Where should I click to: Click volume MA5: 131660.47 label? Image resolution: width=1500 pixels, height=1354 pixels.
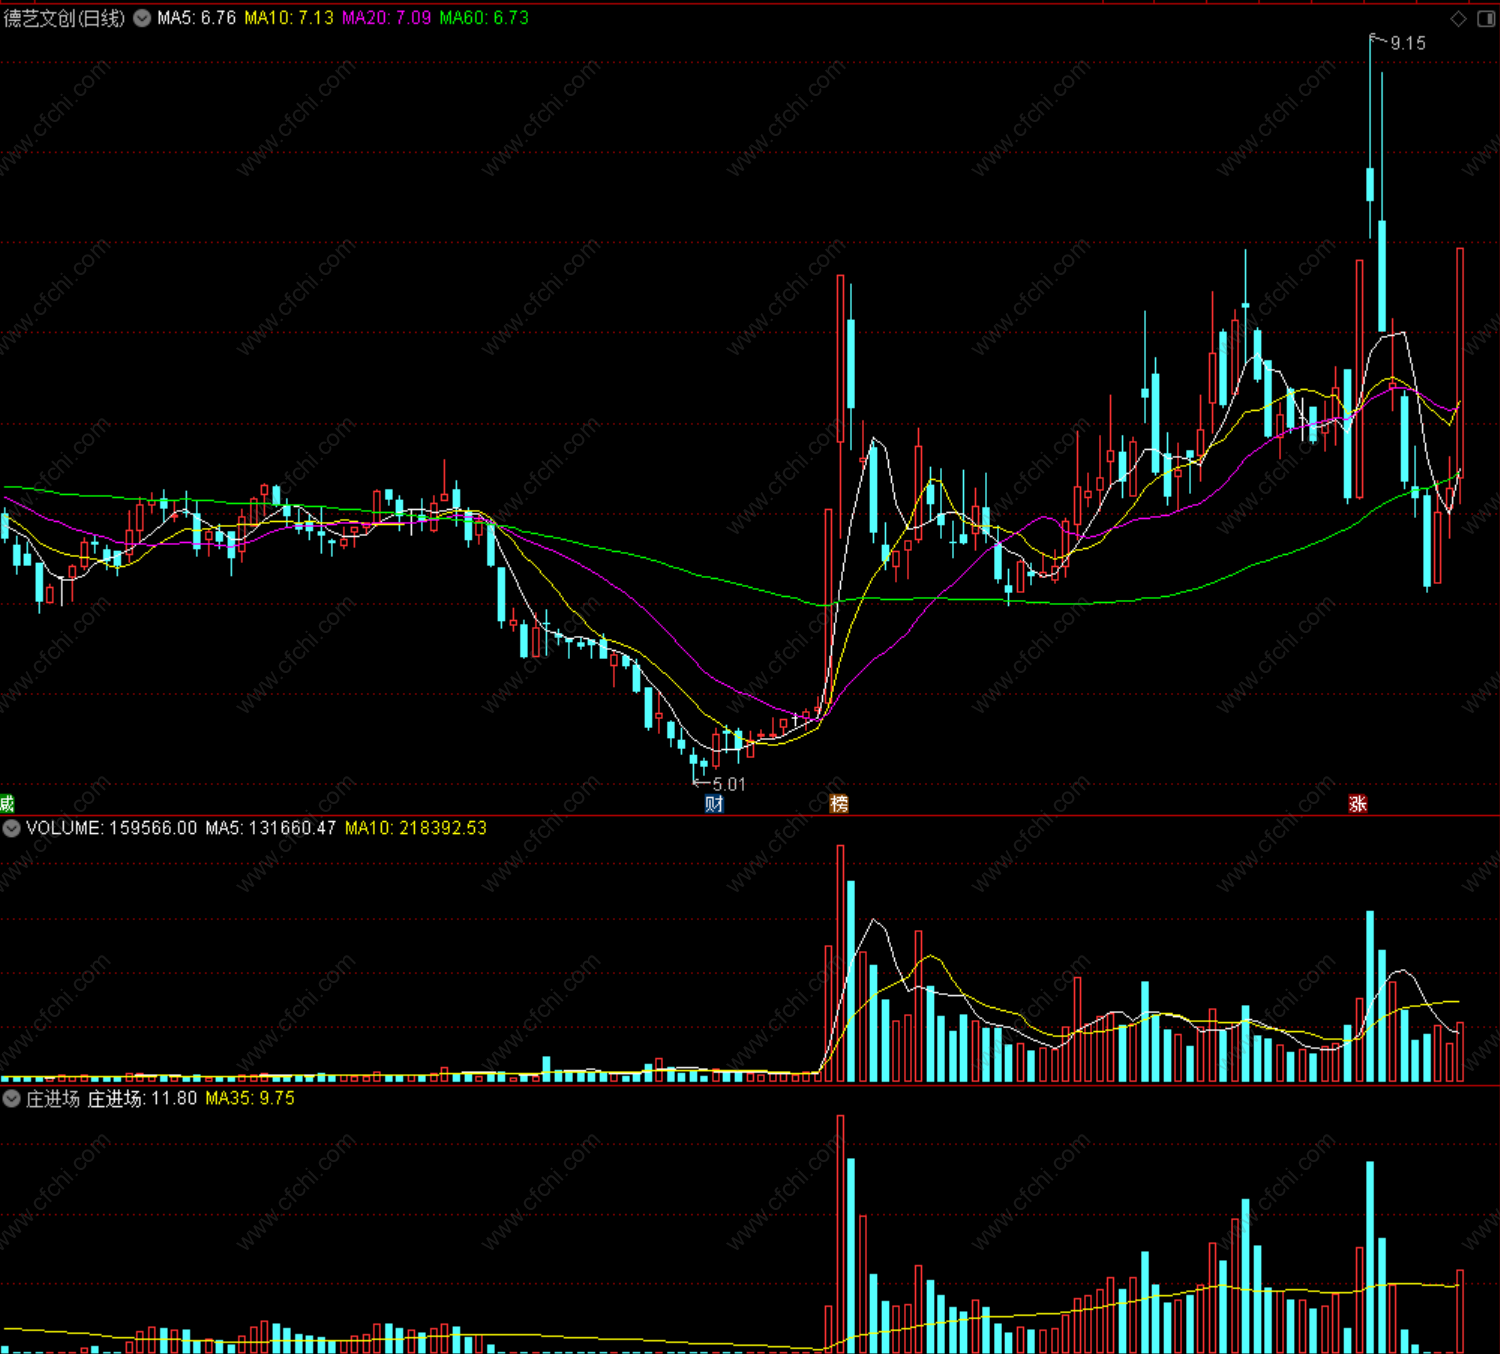(x=270, y=828)
